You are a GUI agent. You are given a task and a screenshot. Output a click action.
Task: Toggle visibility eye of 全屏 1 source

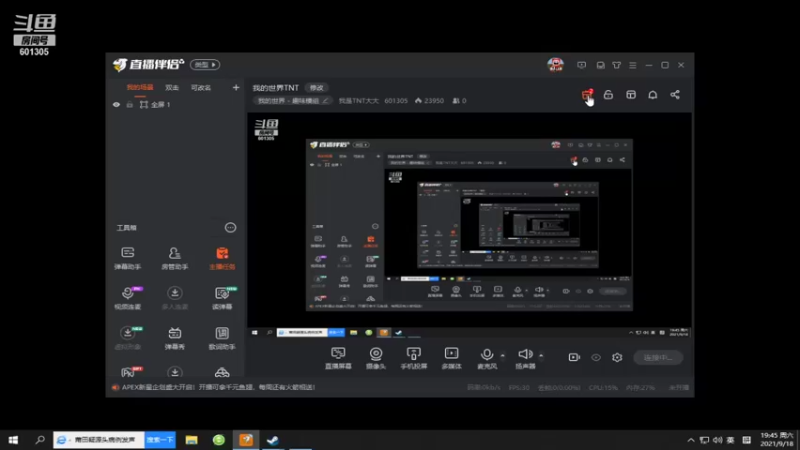click(116, 105)
